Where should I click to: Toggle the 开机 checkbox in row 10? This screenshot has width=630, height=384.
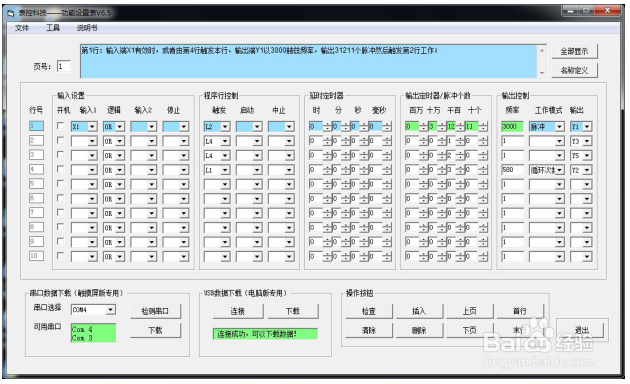(60, 256)
